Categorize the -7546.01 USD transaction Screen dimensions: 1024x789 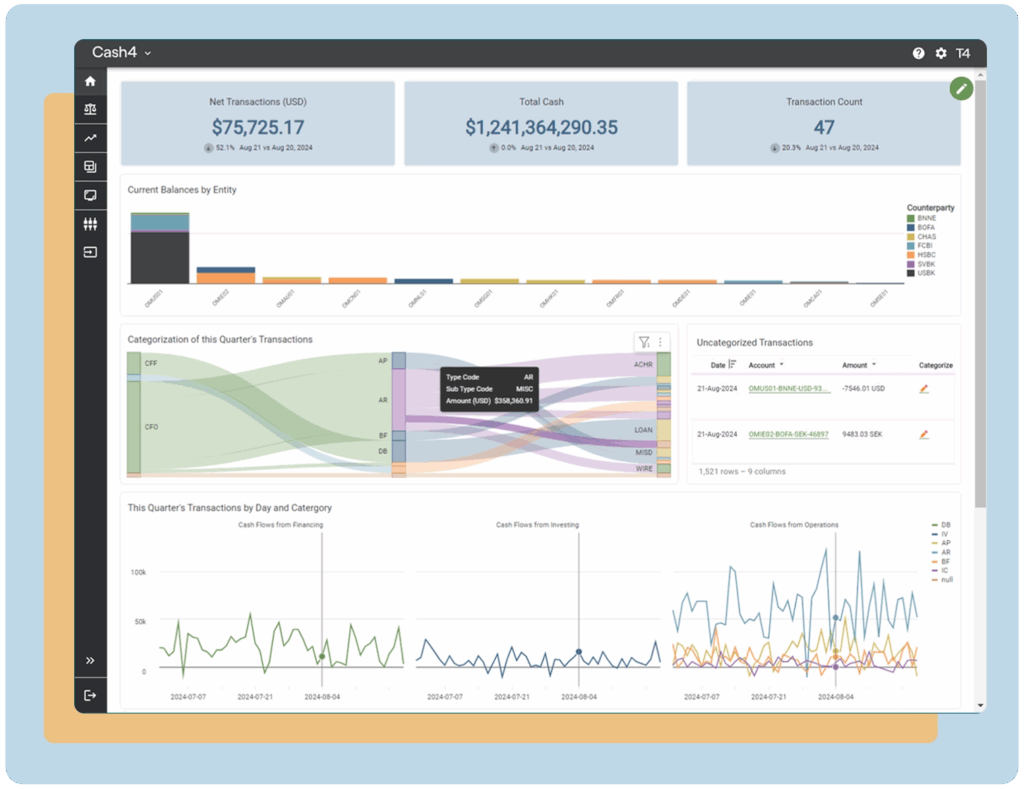click(x=923, y=389)
